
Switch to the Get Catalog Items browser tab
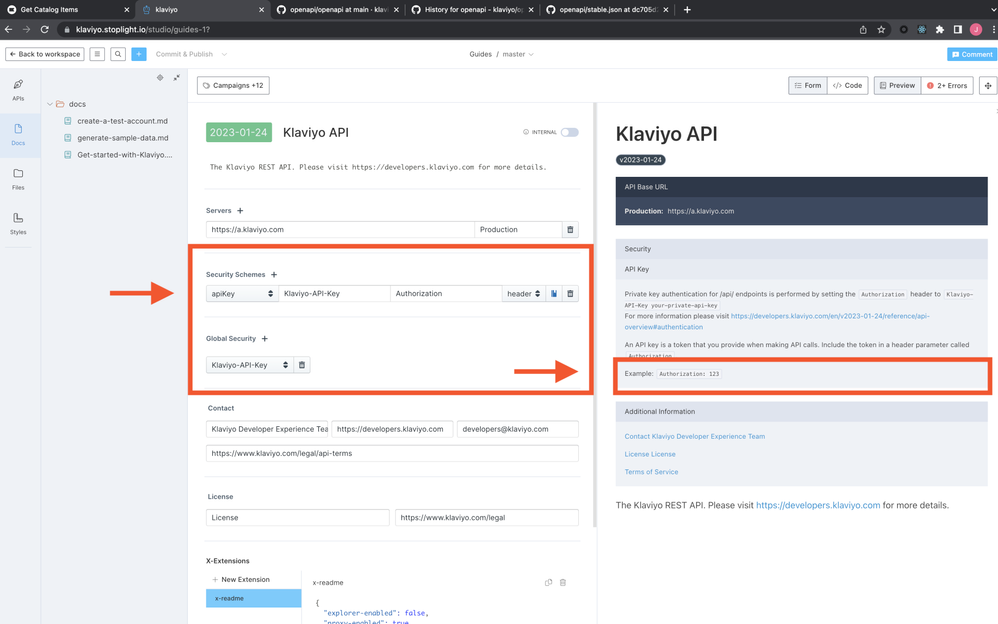65,10
